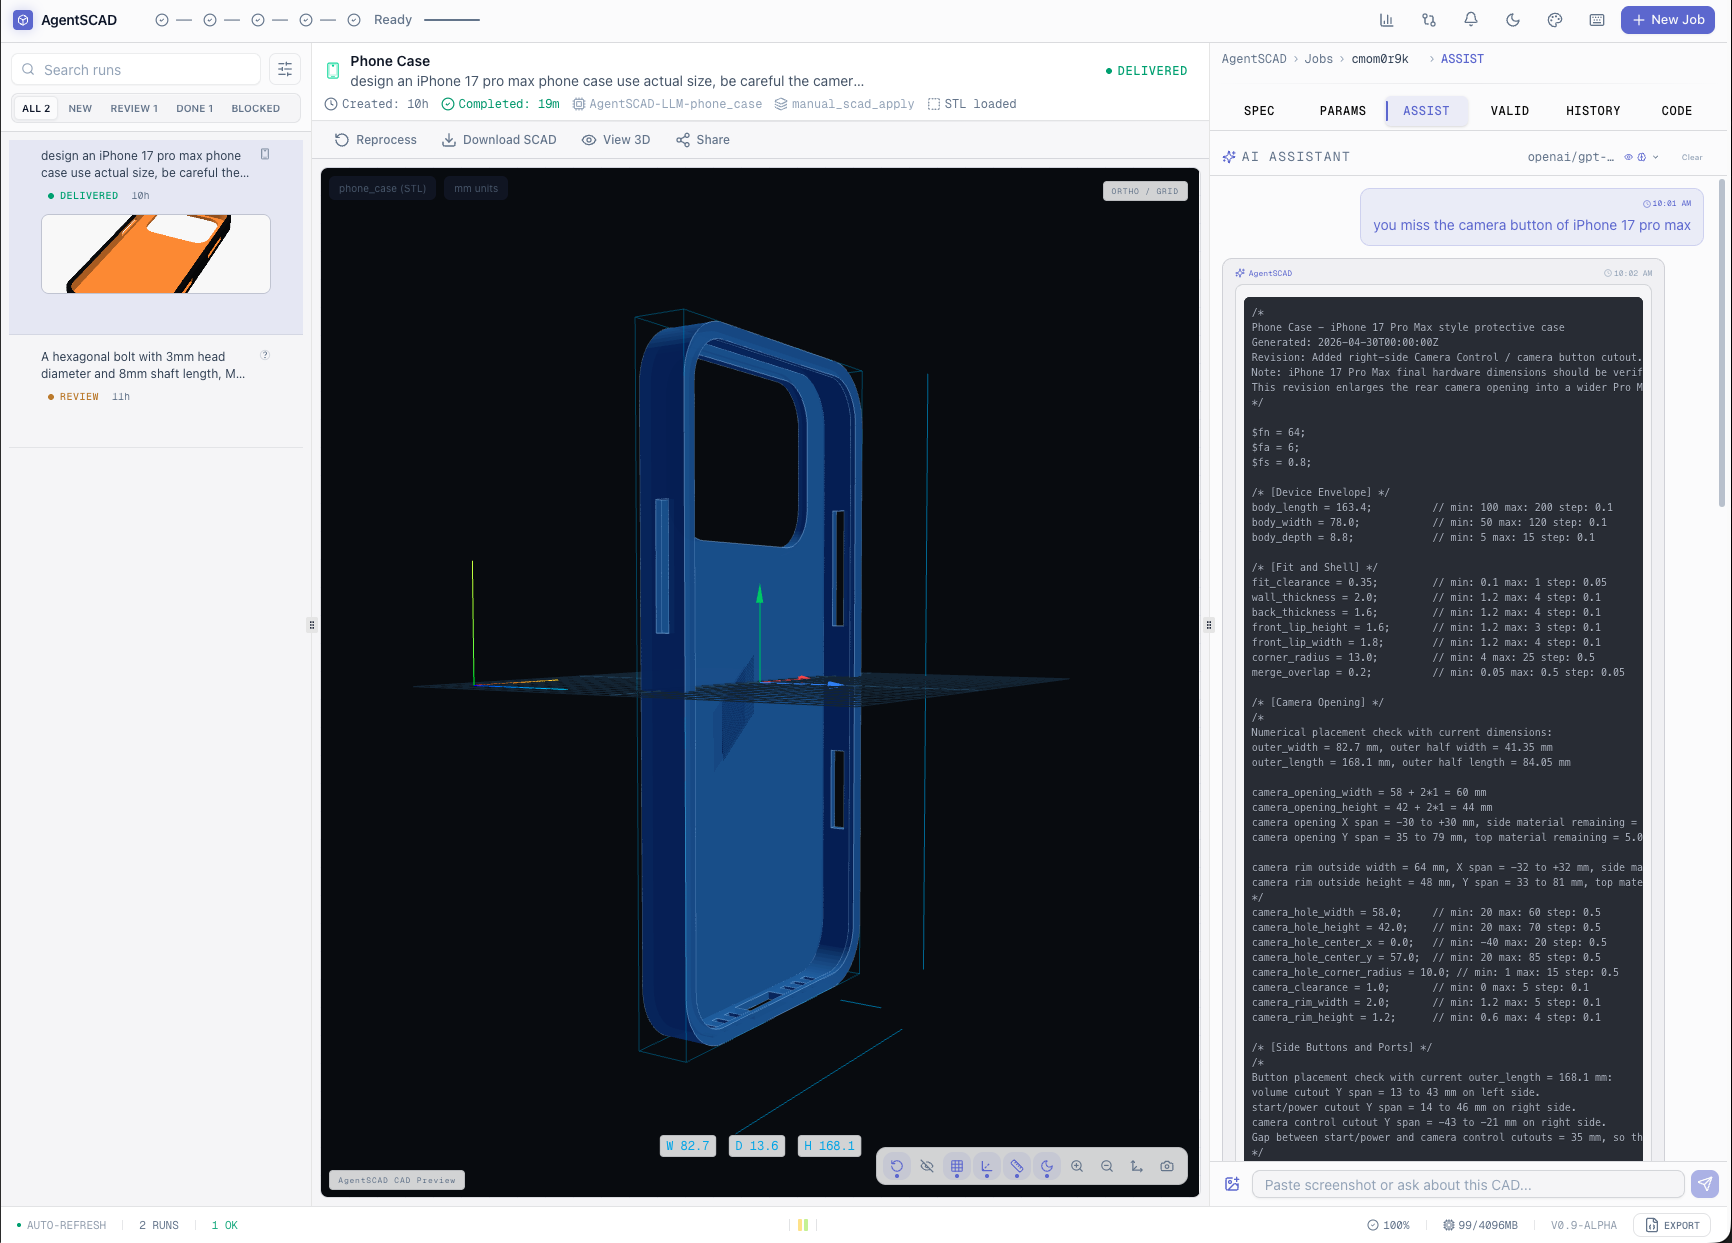This screenshot has height=1243, width=1732.
Task: Attach image icon beside chat input
Action: click(1232, 1184)
